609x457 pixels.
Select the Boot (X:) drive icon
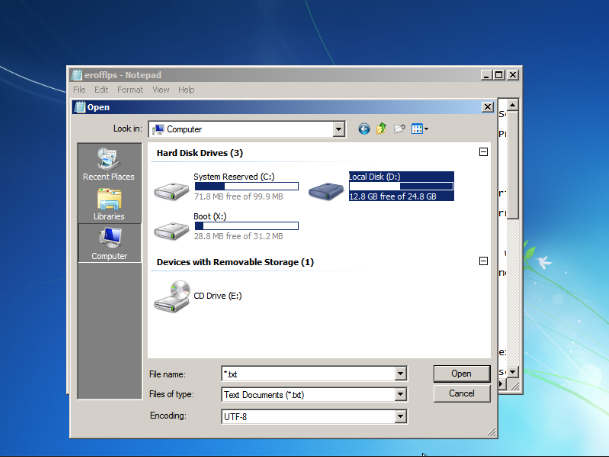coord(171,231)
